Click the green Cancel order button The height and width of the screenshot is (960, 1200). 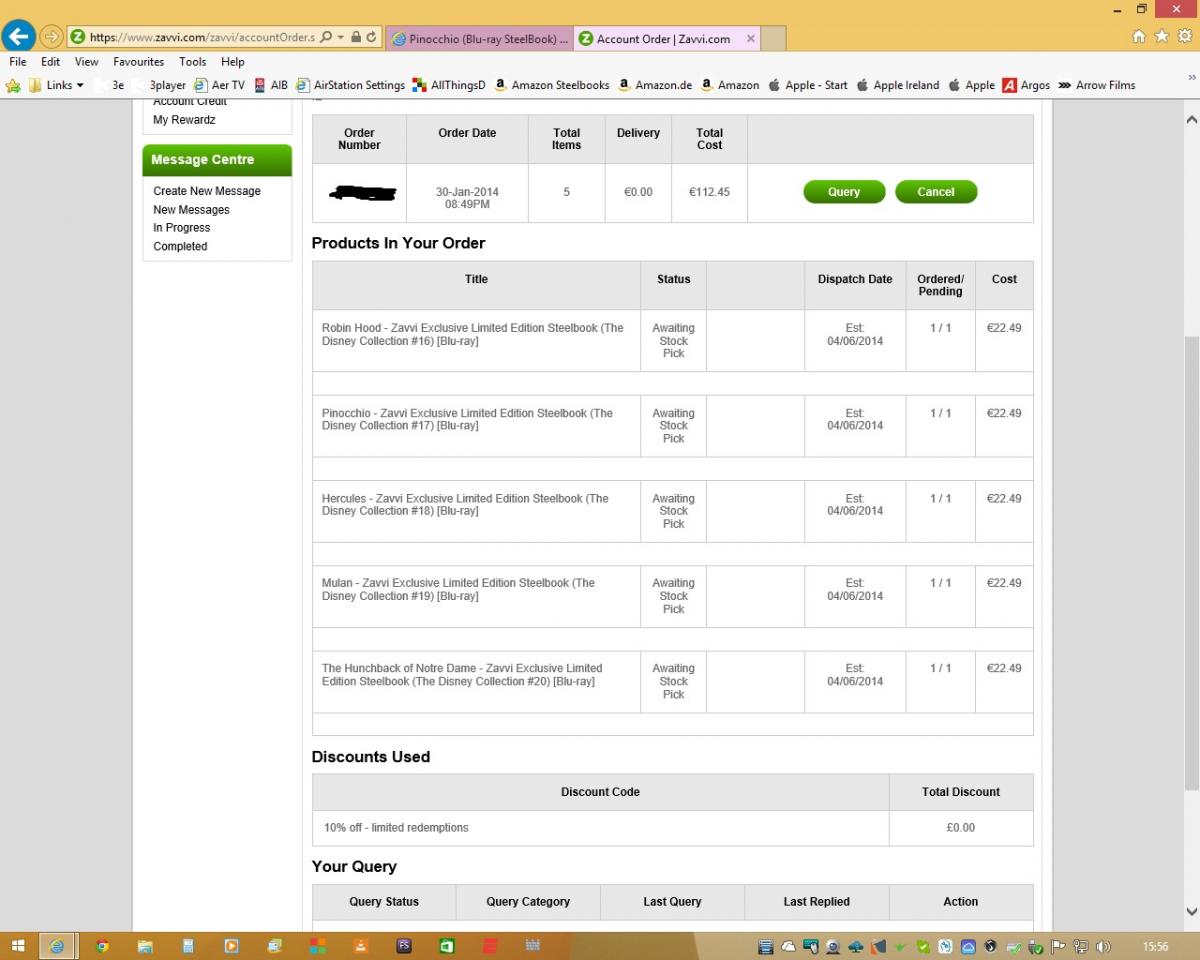(936, 192)
